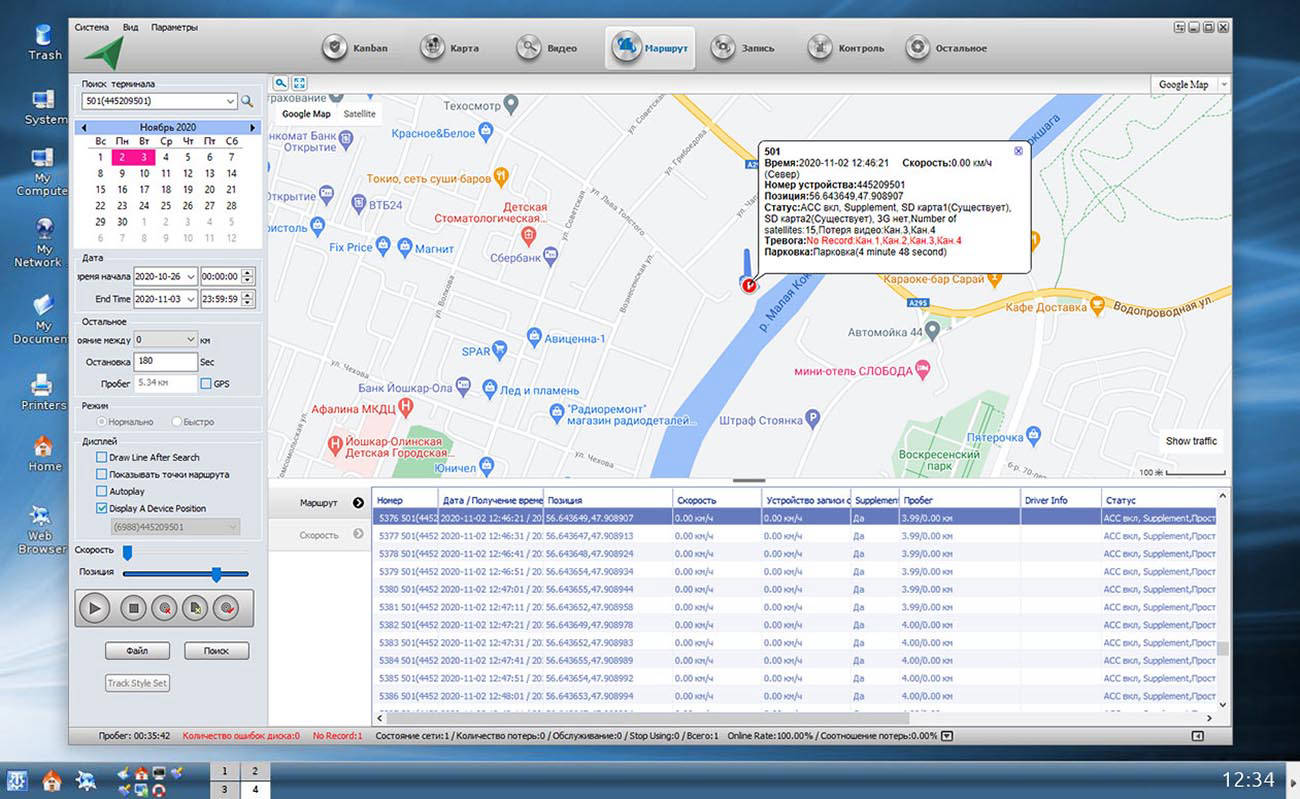Screen dimensions: 1300x799
Task: Click the fullscreen map icon
Action: tap(299, 84)
